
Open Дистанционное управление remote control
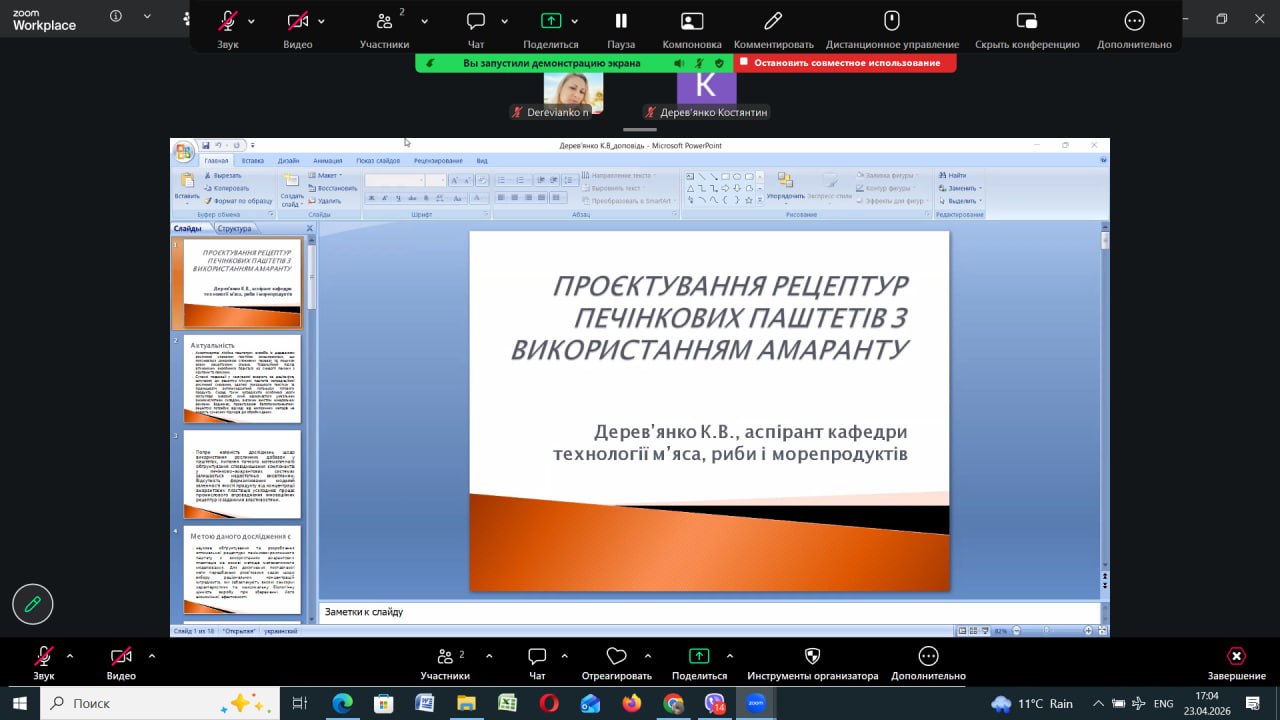click(x=892, y=21)
